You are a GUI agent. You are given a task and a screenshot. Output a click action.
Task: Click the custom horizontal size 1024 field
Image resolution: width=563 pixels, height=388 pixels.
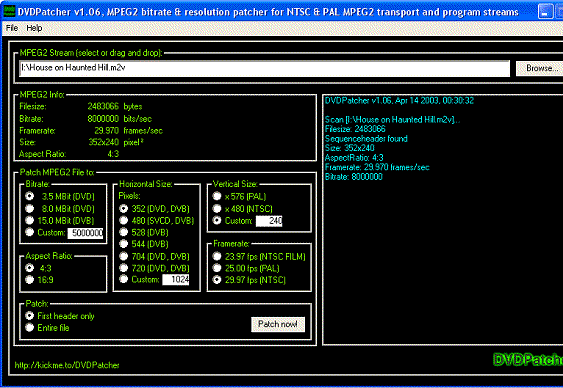coord(176,280)
